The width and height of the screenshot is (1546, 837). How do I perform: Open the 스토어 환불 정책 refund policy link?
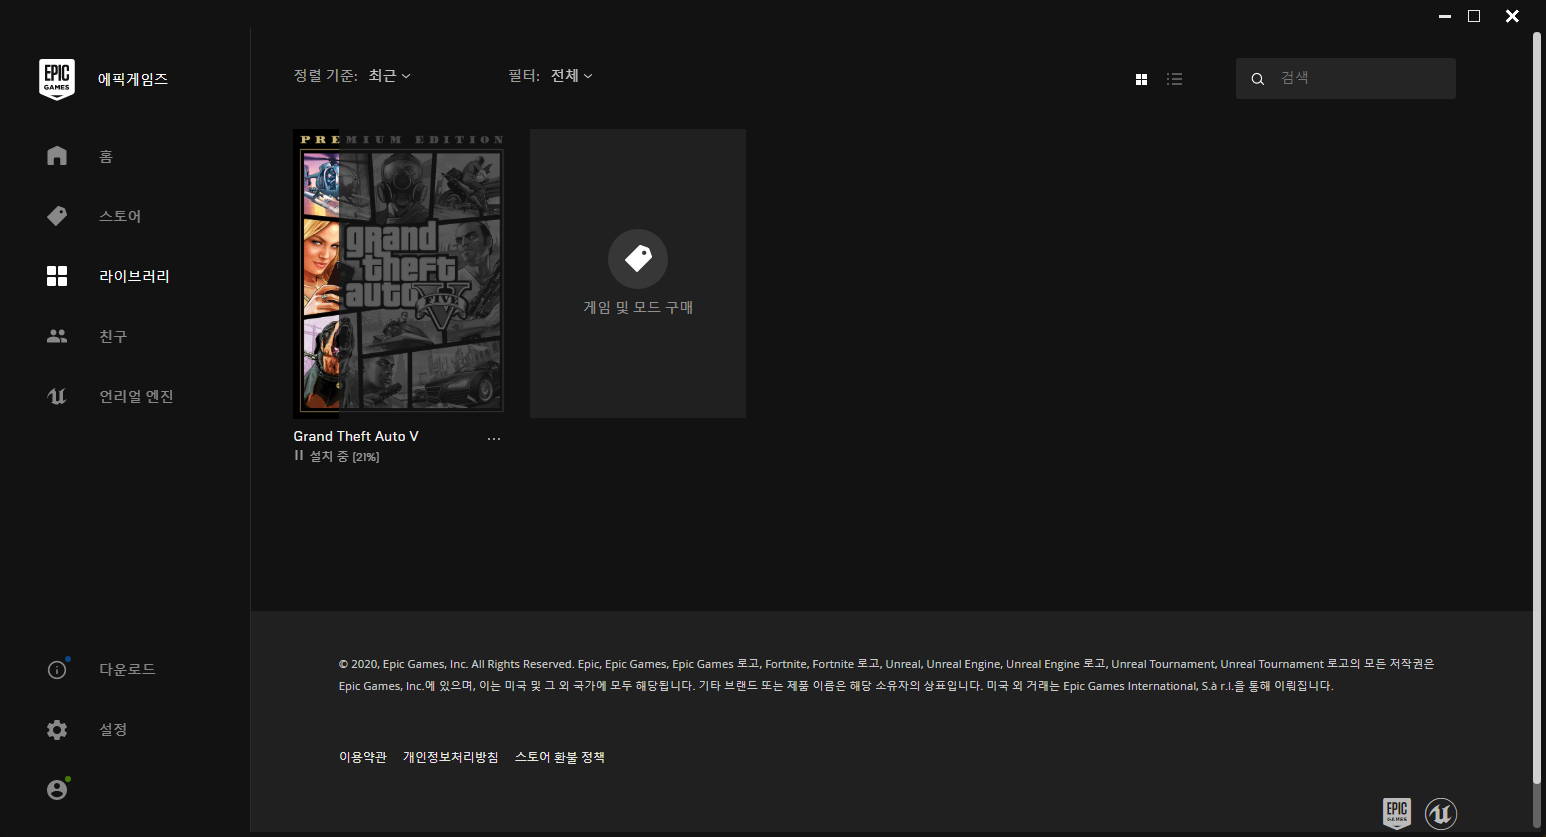(560, 757)
